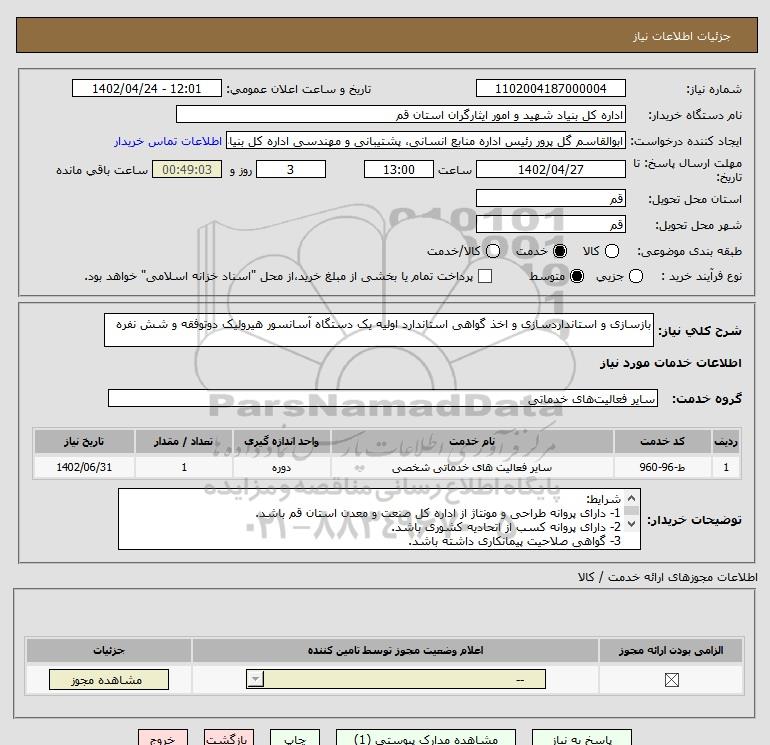Choose the جزیی purchase type radio
The image size is (770, 745).
click(635, 276)
